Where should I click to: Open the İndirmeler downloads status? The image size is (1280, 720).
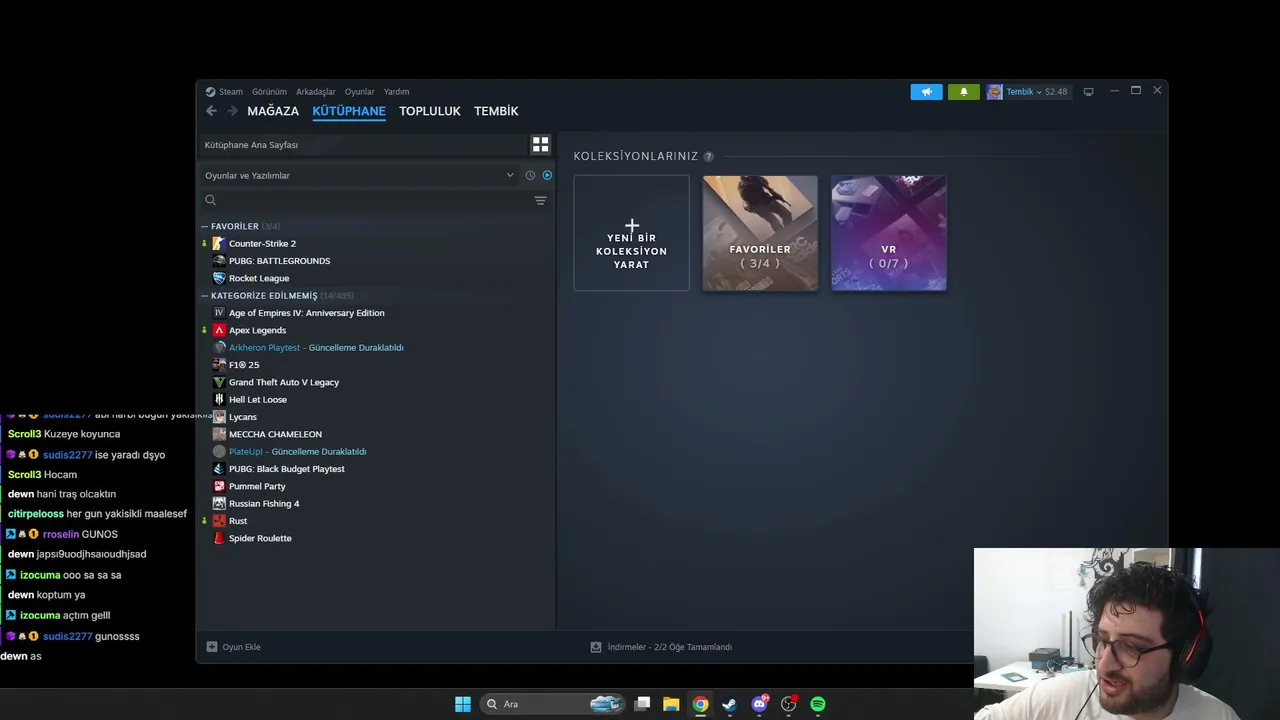[x=661, y=647]
